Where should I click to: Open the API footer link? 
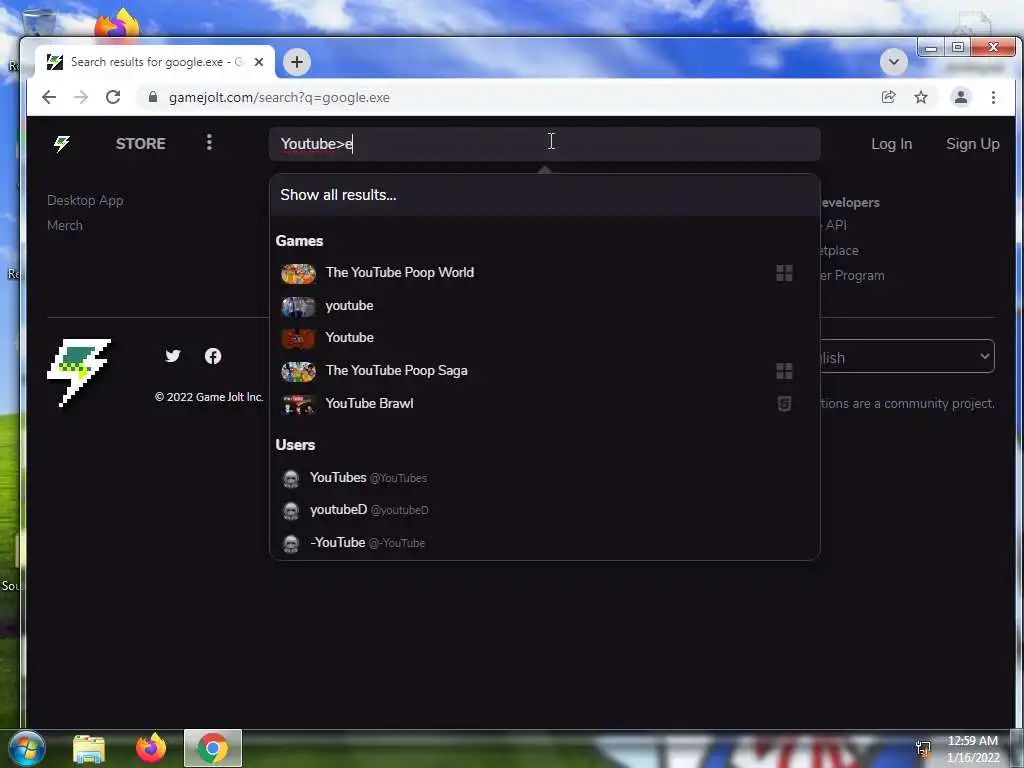click(x=835, y=225)
